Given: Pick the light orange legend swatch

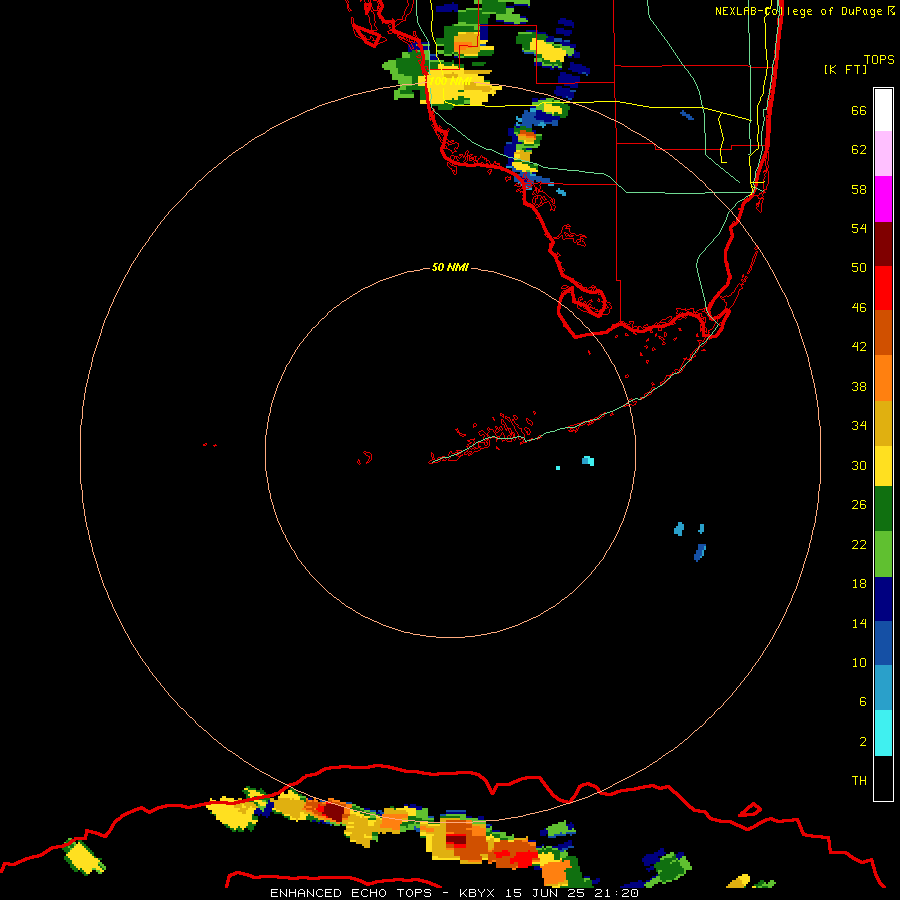Looking at the screenshot, I should pos(883,378).
